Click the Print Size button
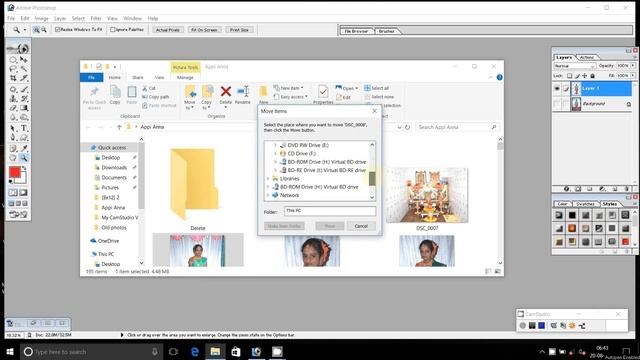The image size is (640, 360). (239, 30)
